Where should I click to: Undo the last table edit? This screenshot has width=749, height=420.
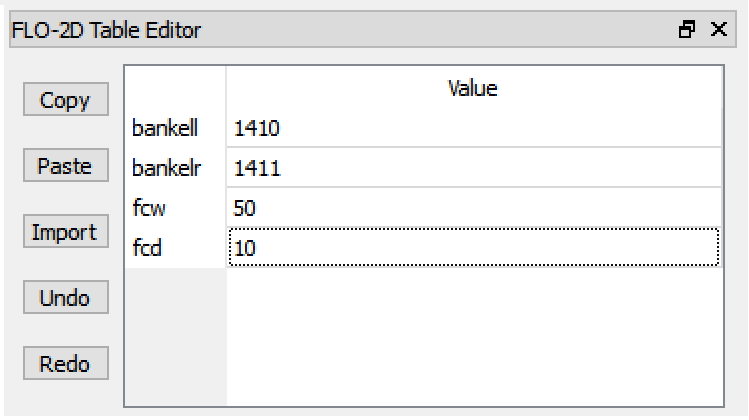(x=65, y=298)
